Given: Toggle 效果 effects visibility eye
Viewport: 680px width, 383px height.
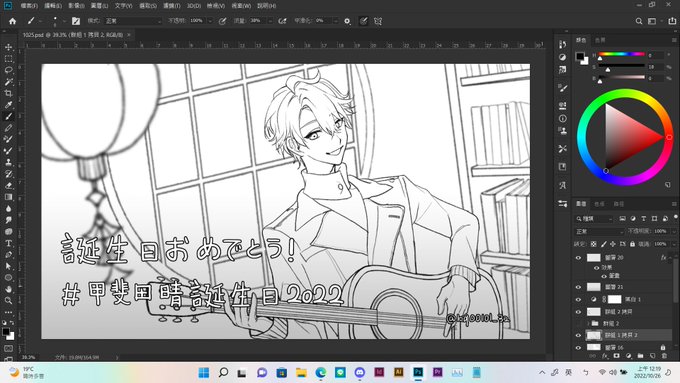Looking at the screenshot, I should [597, 268].
